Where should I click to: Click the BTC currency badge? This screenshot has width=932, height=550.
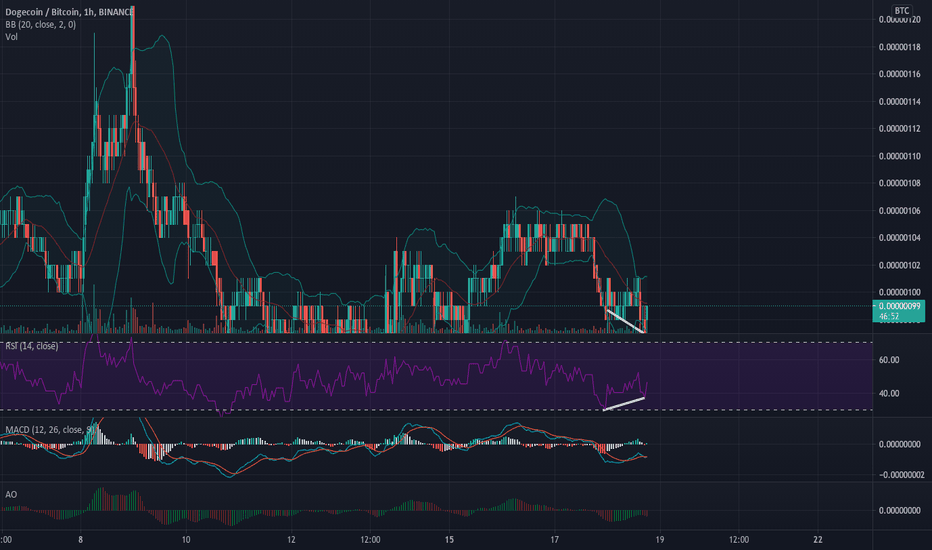coord(902,10)
